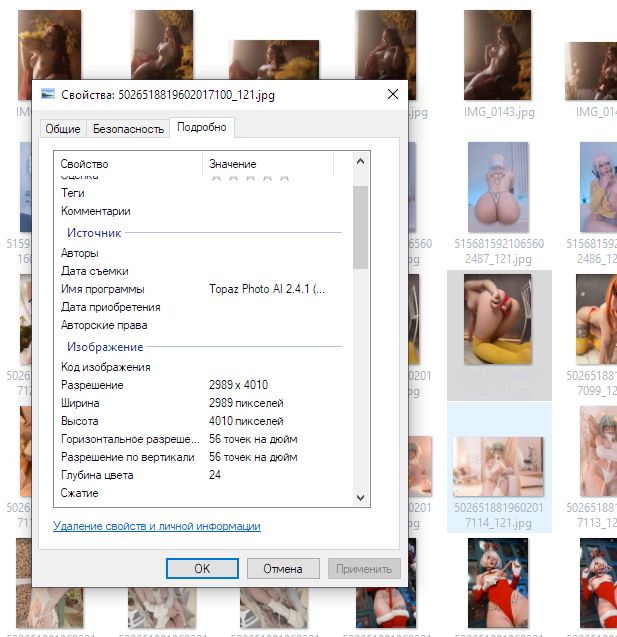The width and height of the screenshot is (617, 637).
Task: Select the Авторские права property row
Action: click(201, 325)
